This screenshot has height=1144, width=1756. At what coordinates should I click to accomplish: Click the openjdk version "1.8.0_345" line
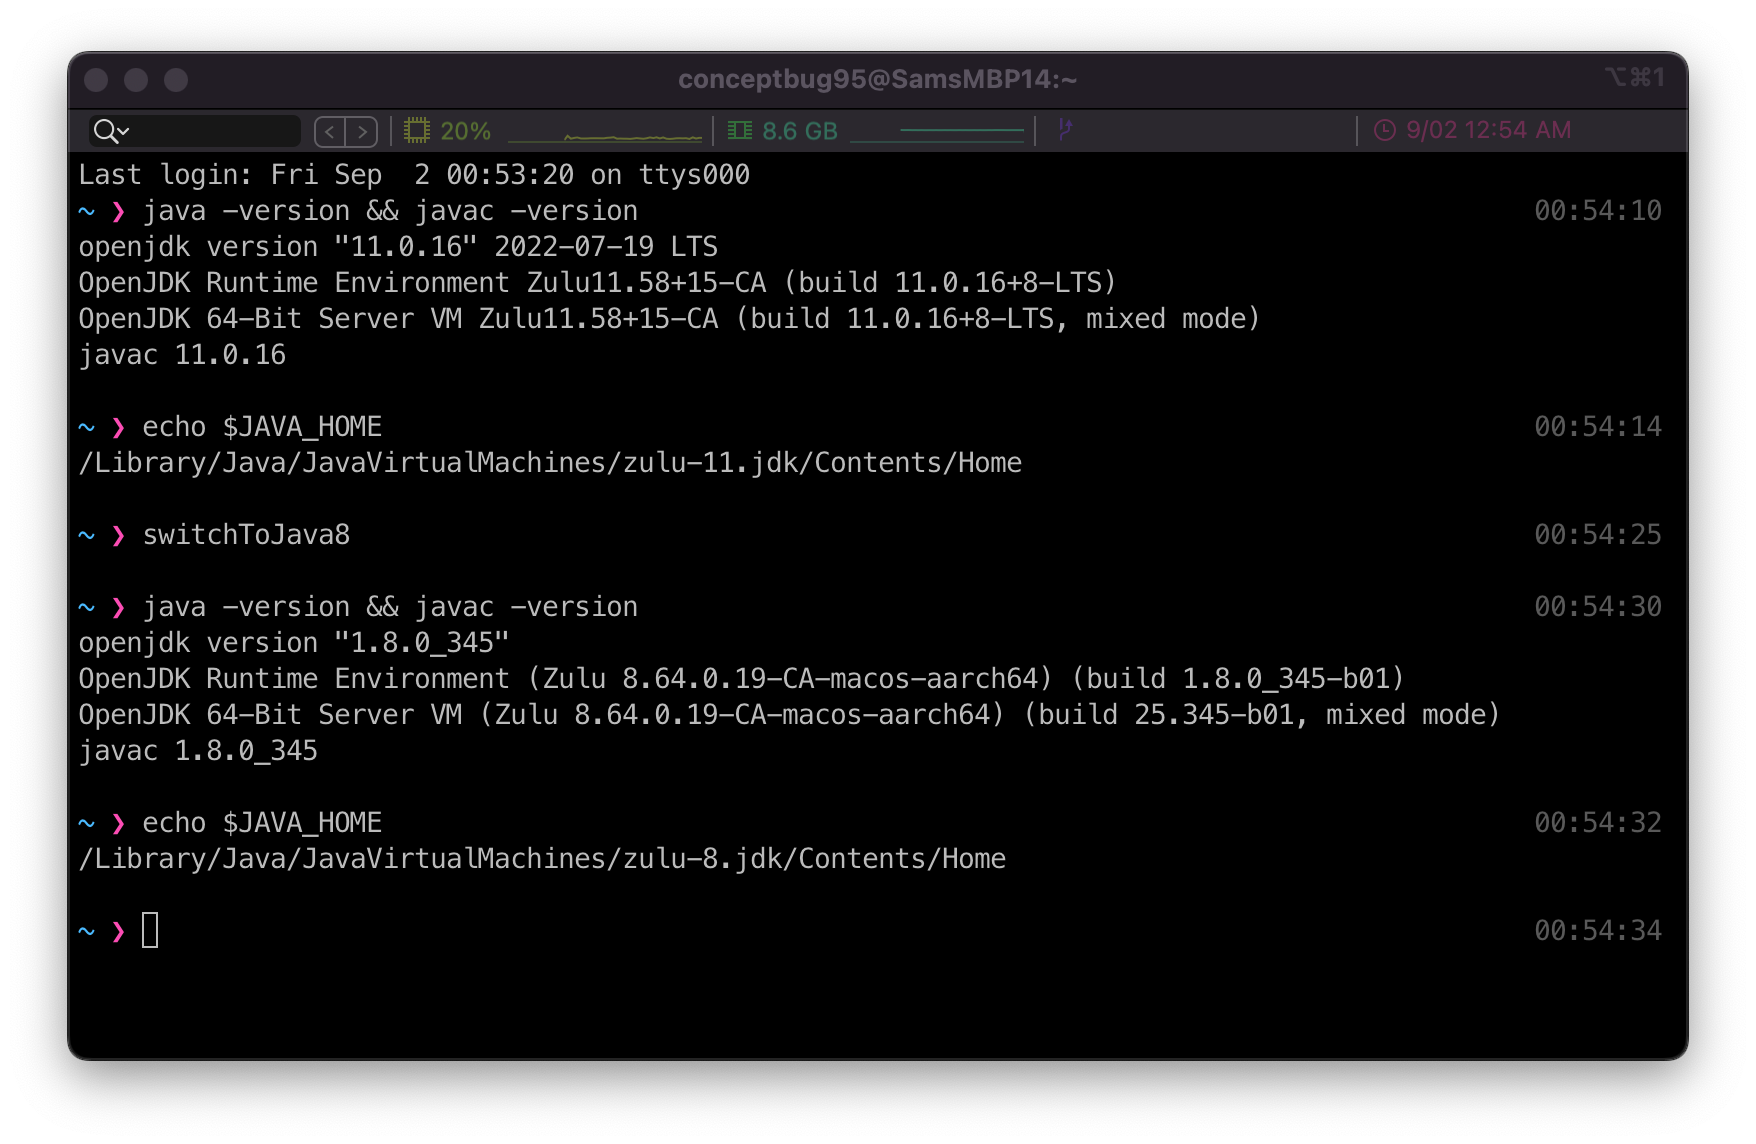(294, 643)
